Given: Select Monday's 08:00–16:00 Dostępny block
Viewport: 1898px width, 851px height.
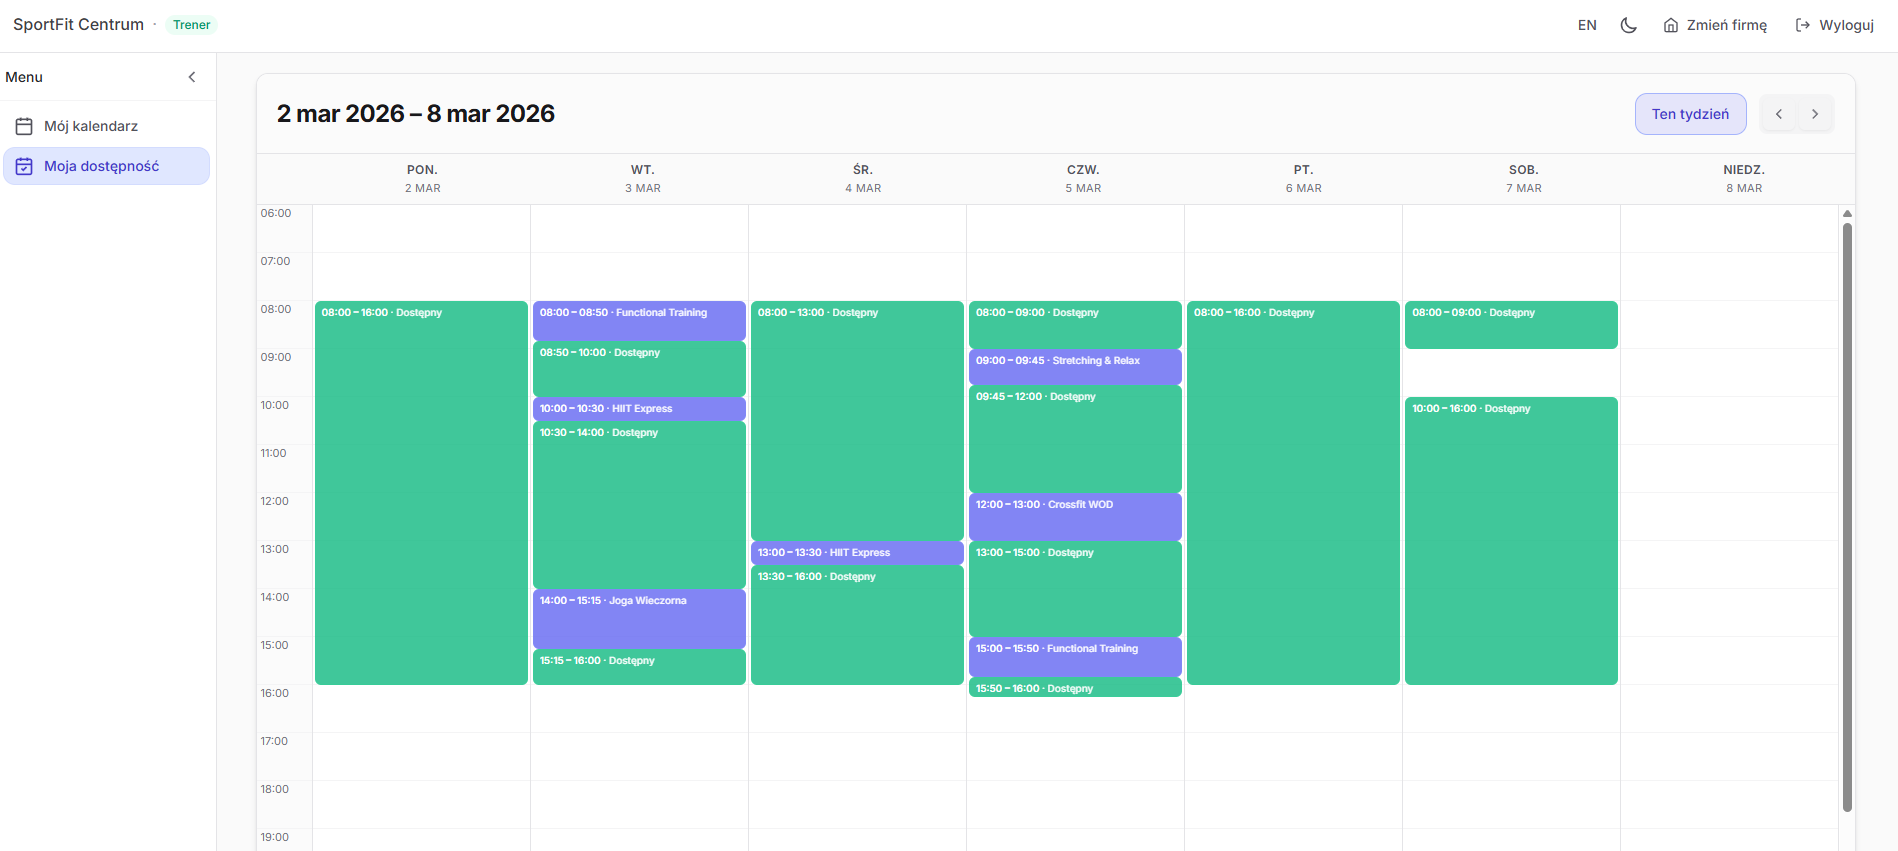Looking at the screenshot, I should tap(421, 492).
